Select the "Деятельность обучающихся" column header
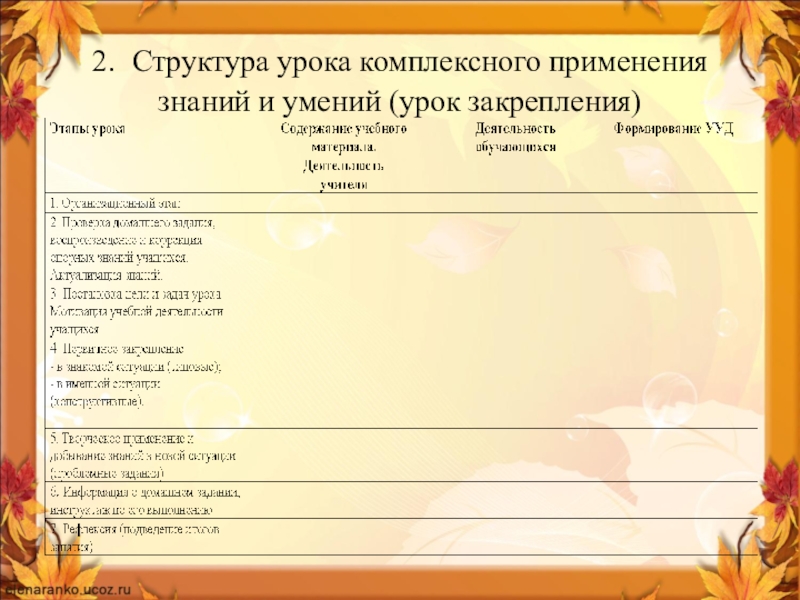Image resolution: width=800 pixels, height=600 pixels. tap(515, 138)
